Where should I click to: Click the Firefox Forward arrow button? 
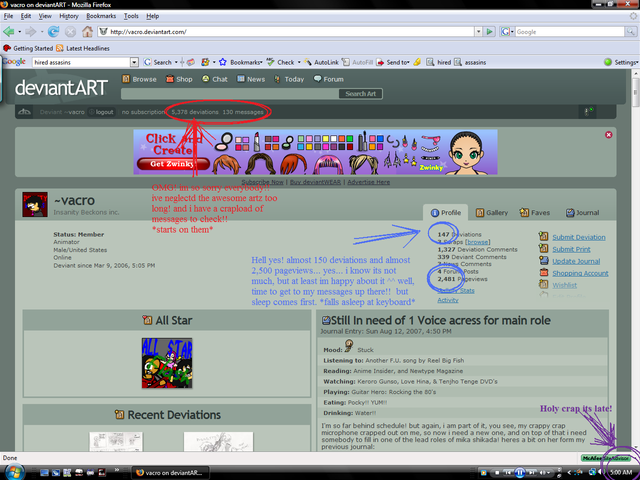click(x=30, y=31)
